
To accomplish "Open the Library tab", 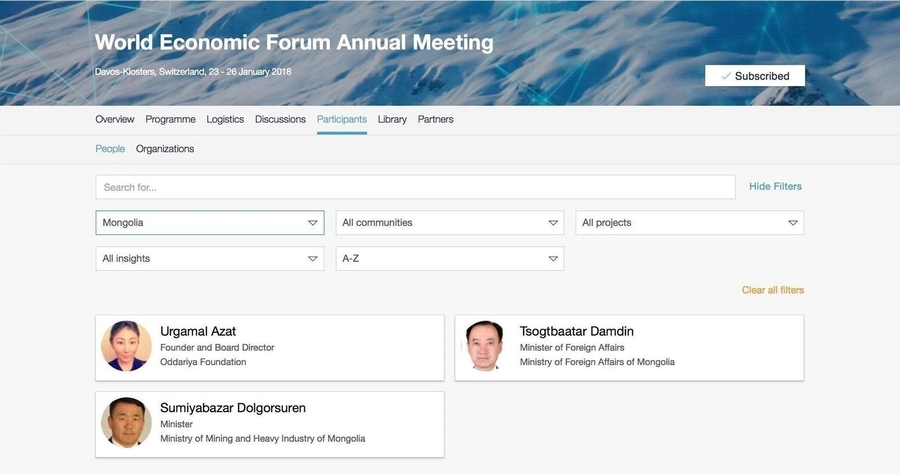I will tap(392, 119).
